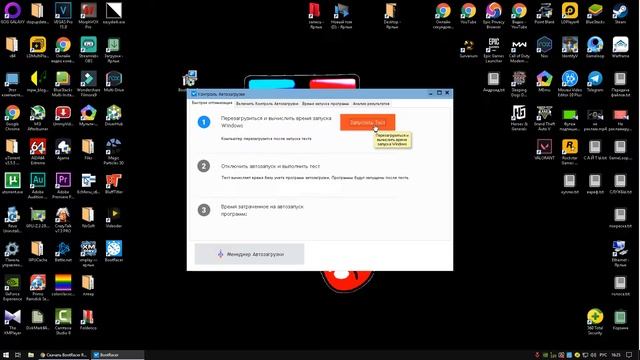Launch MorphVOX Pro from the desktop
The image size is (640, 360).
[x=88, y=15]
